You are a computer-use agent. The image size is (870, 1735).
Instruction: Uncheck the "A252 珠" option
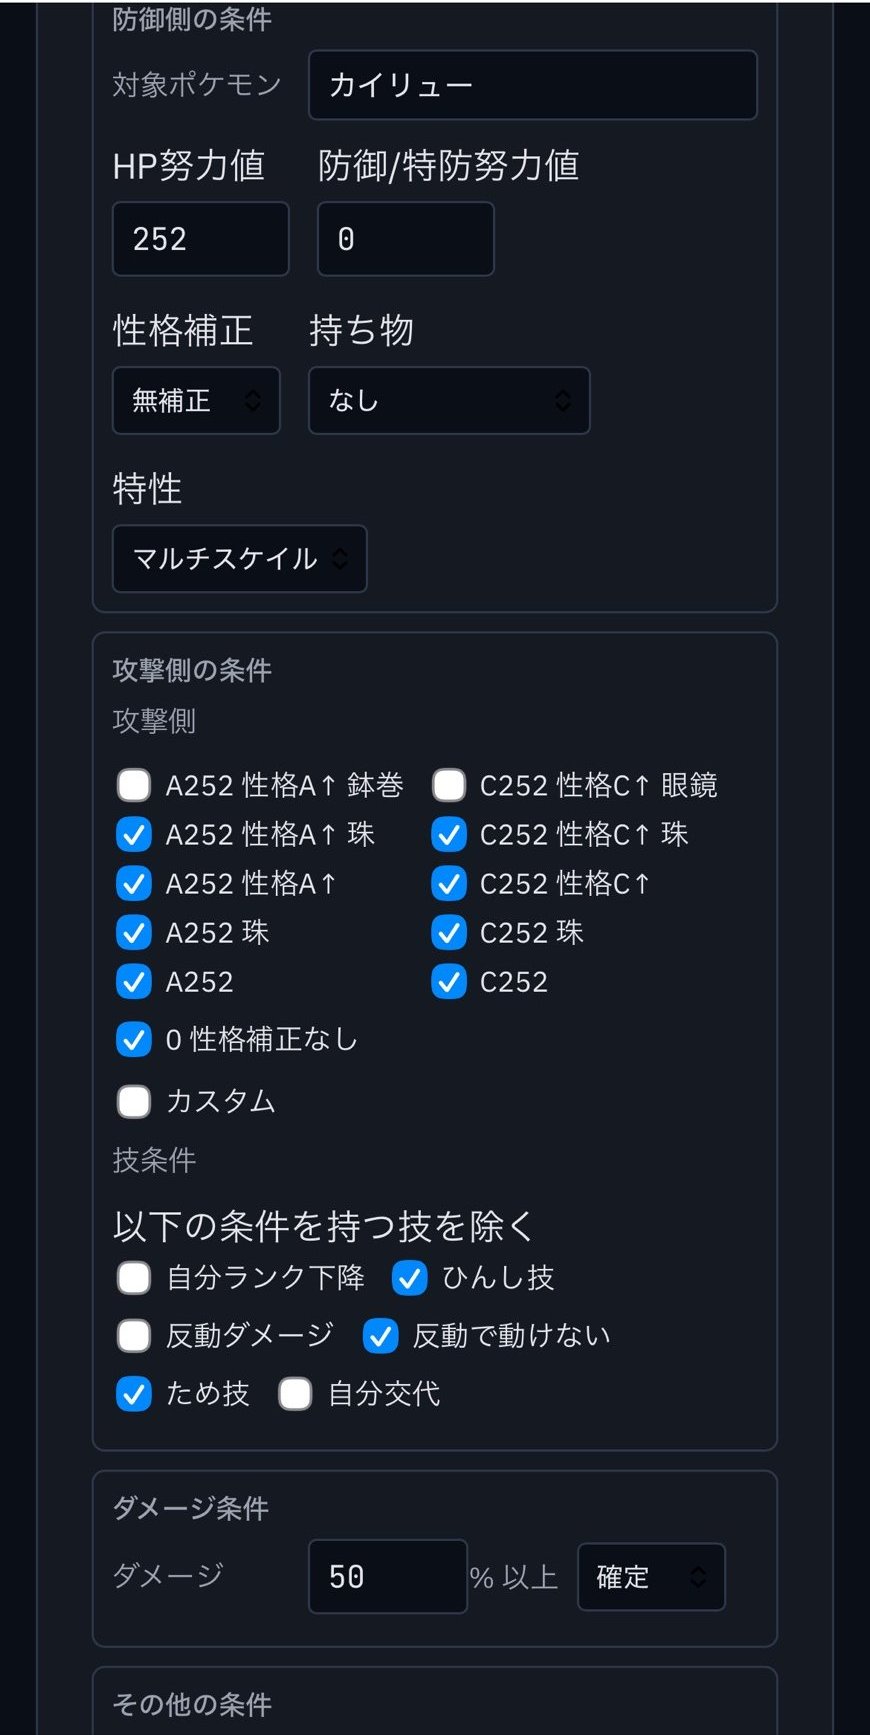[133, 932]
